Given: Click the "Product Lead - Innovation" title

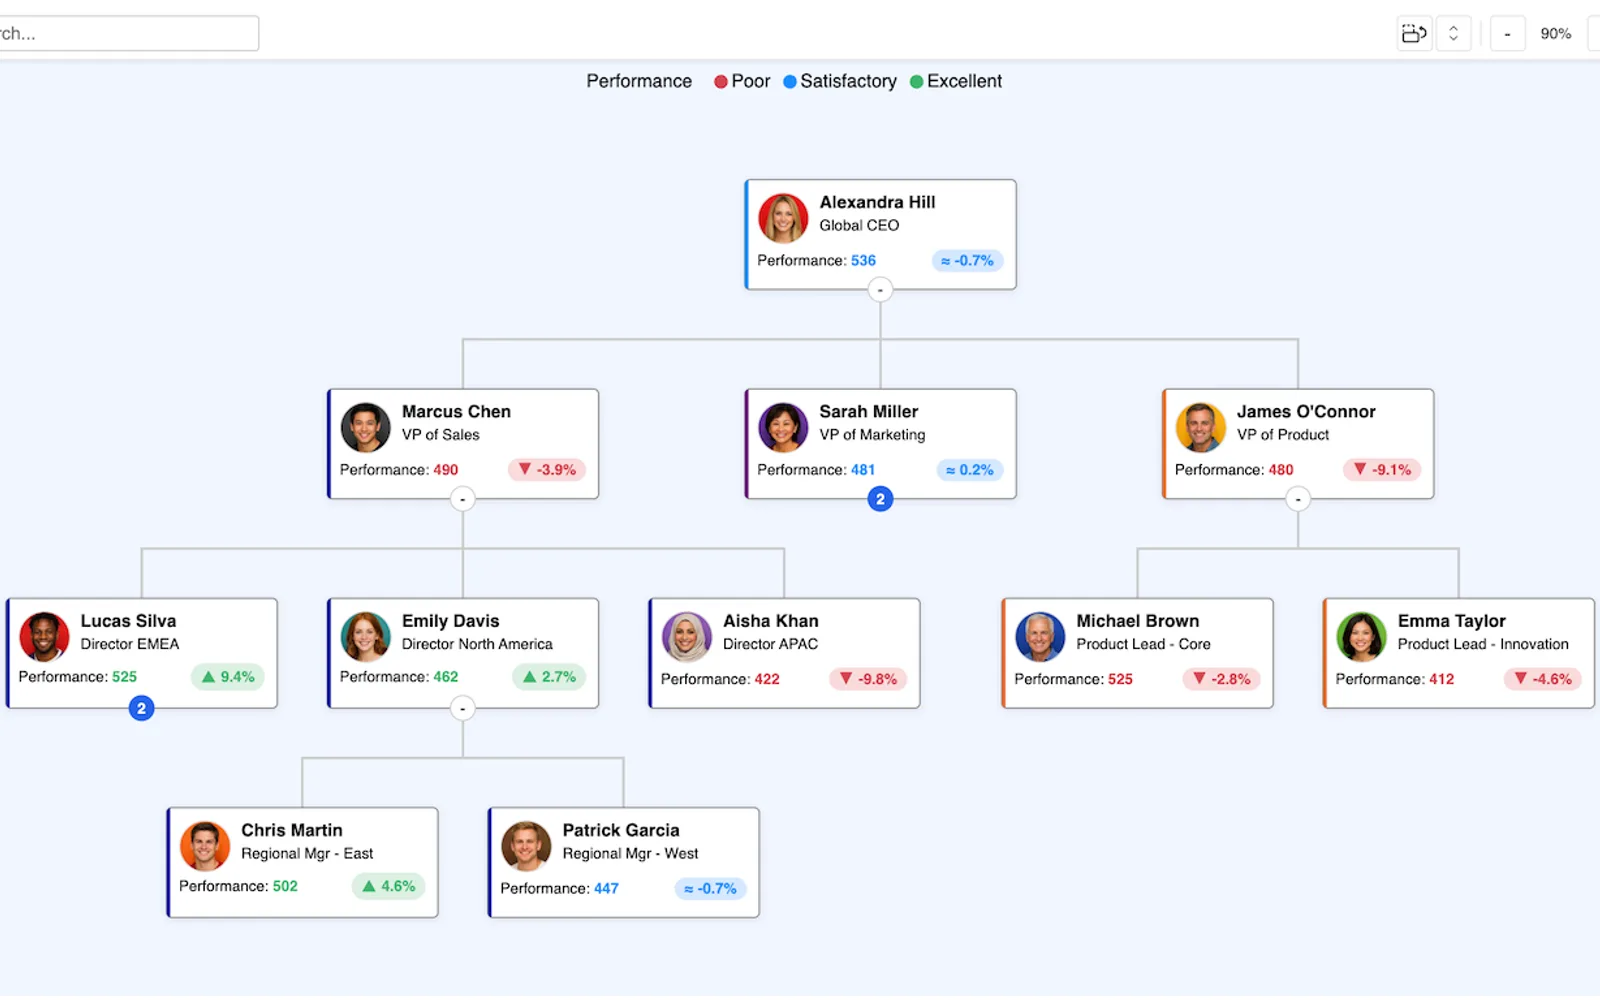Looking at the screenshot, I should click(x=1483, y=644).
